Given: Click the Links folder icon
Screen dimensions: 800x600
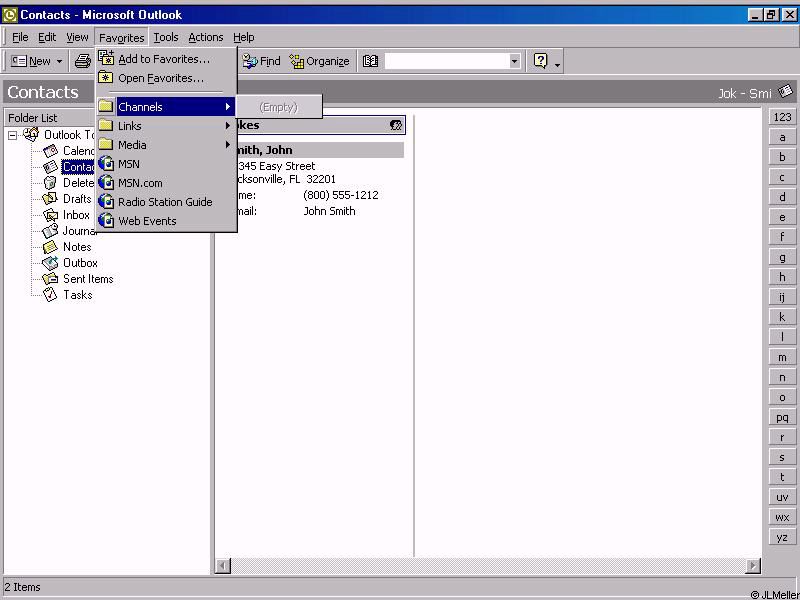Looking at the screenshot, I should tap(106, 126).
